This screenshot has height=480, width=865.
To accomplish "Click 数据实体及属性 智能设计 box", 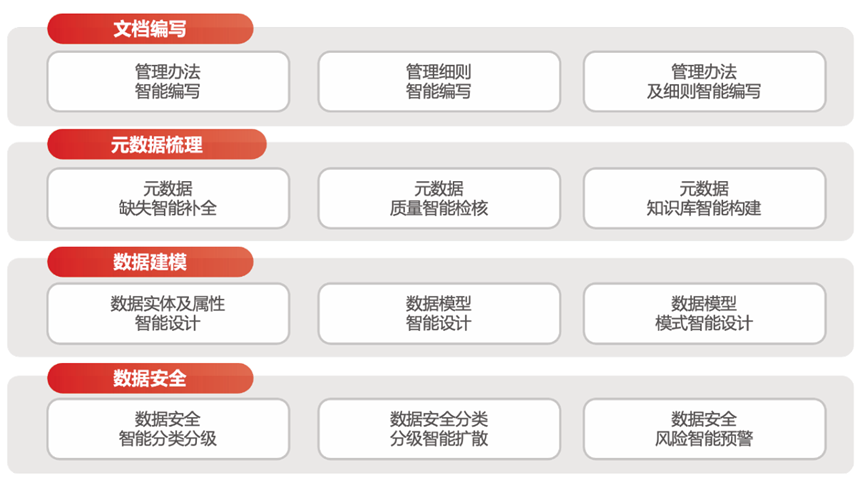I will coord(168,314).
